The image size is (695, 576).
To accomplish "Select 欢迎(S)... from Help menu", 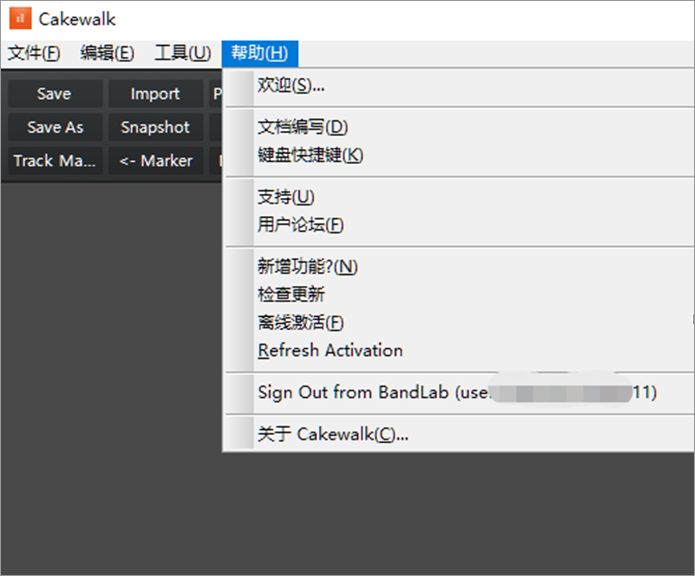I will (x=460, y=86).
